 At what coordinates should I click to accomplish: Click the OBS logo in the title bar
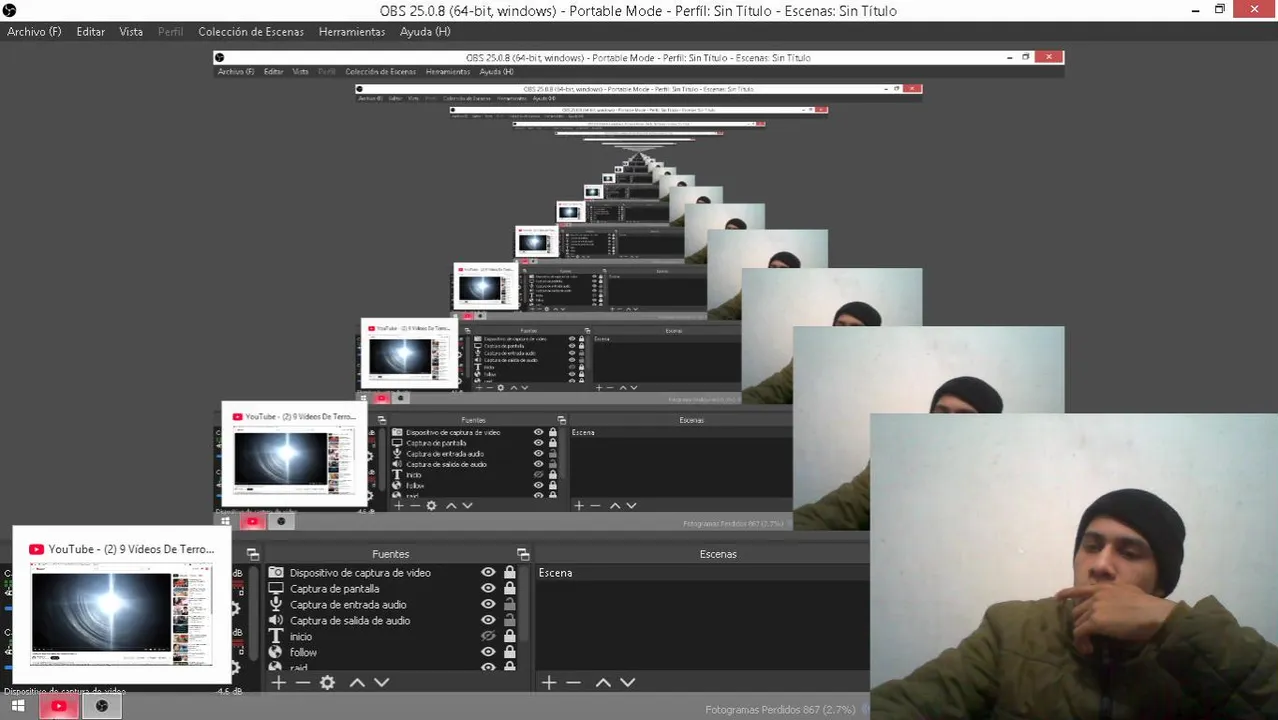tap(9, 10)
